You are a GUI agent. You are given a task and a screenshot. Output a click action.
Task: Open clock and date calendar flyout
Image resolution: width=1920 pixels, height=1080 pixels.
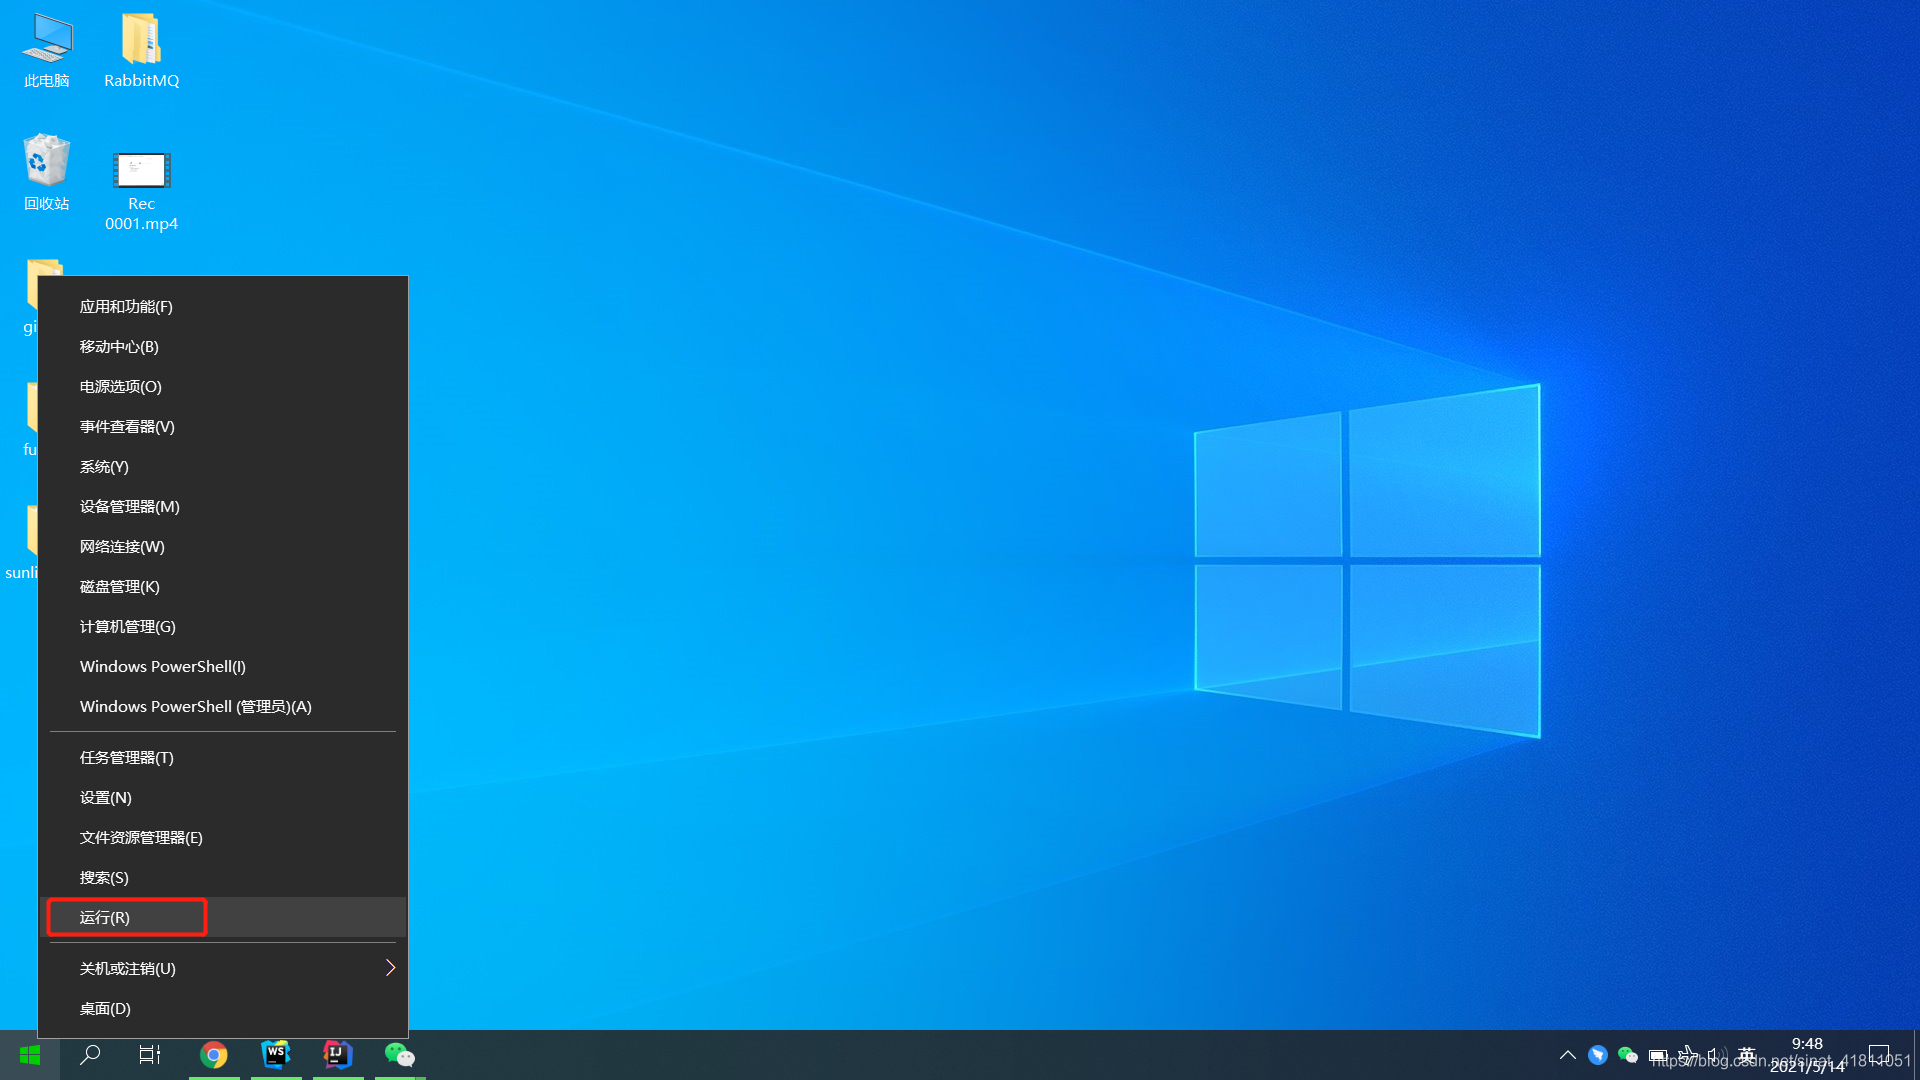(1807, 1055)
